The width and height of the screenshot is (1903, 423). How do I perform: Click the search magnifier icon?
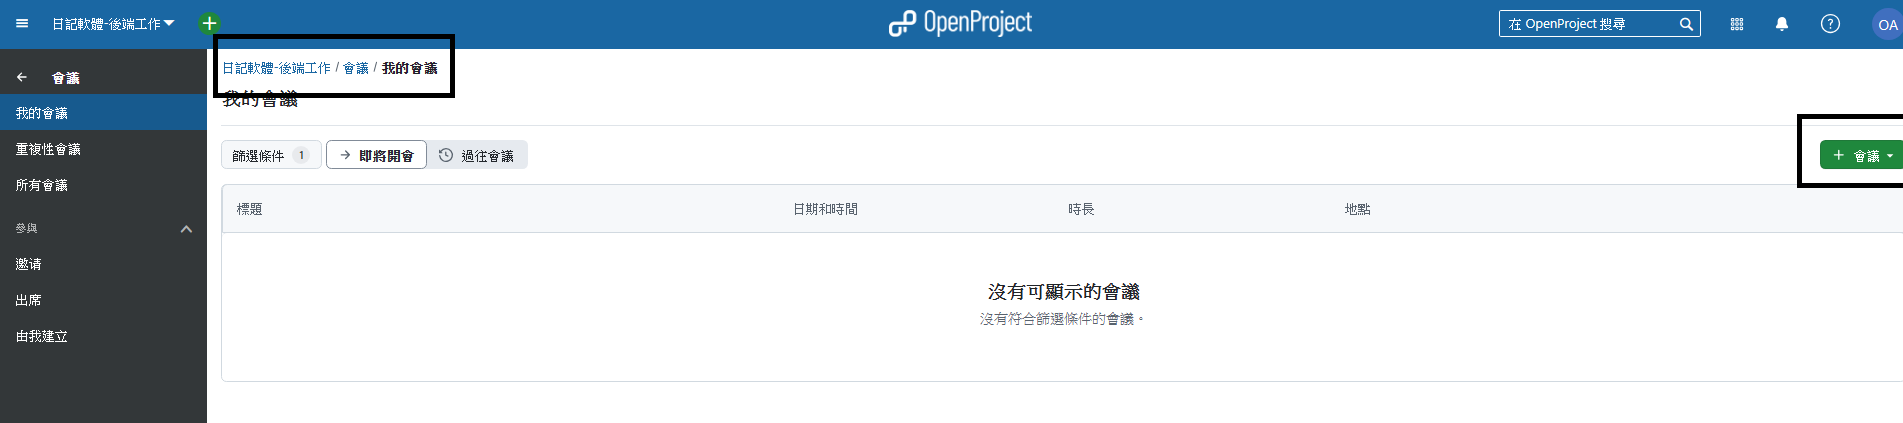[x=1687, y=24]
